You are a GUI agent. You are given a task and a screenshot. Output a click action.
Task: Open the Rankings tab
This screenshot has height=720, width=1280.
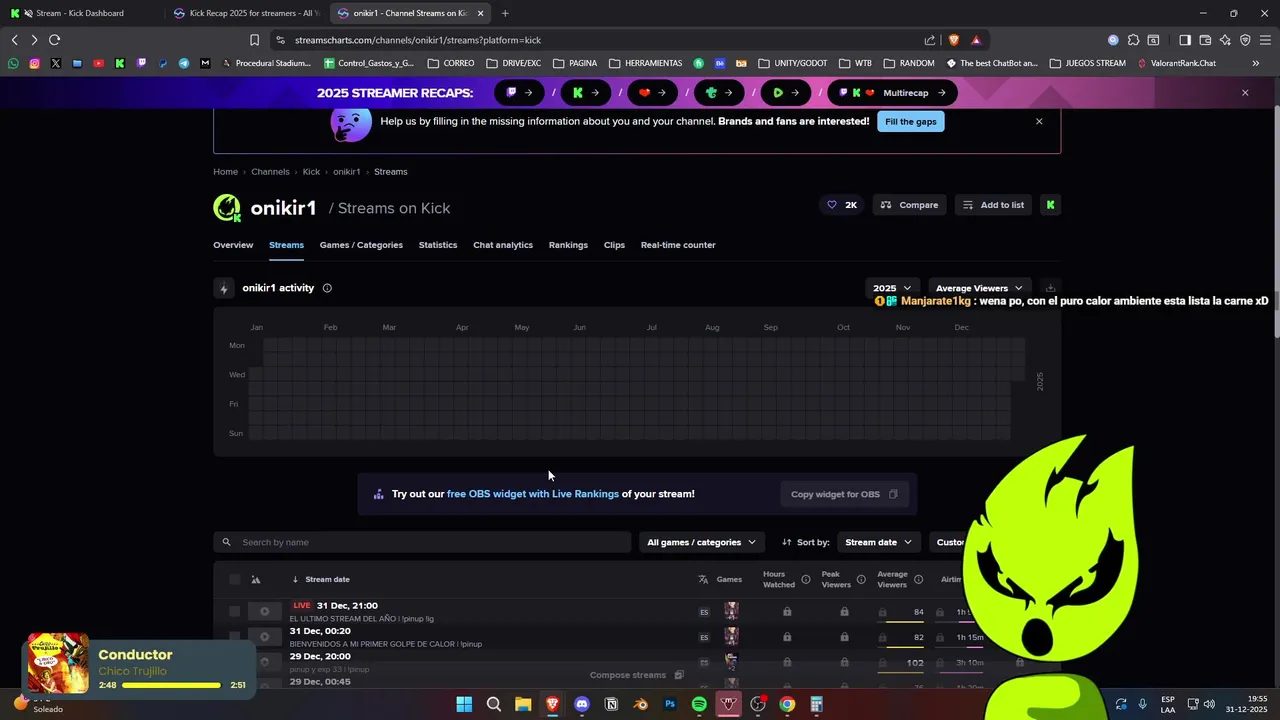click(x=568, y=245)
